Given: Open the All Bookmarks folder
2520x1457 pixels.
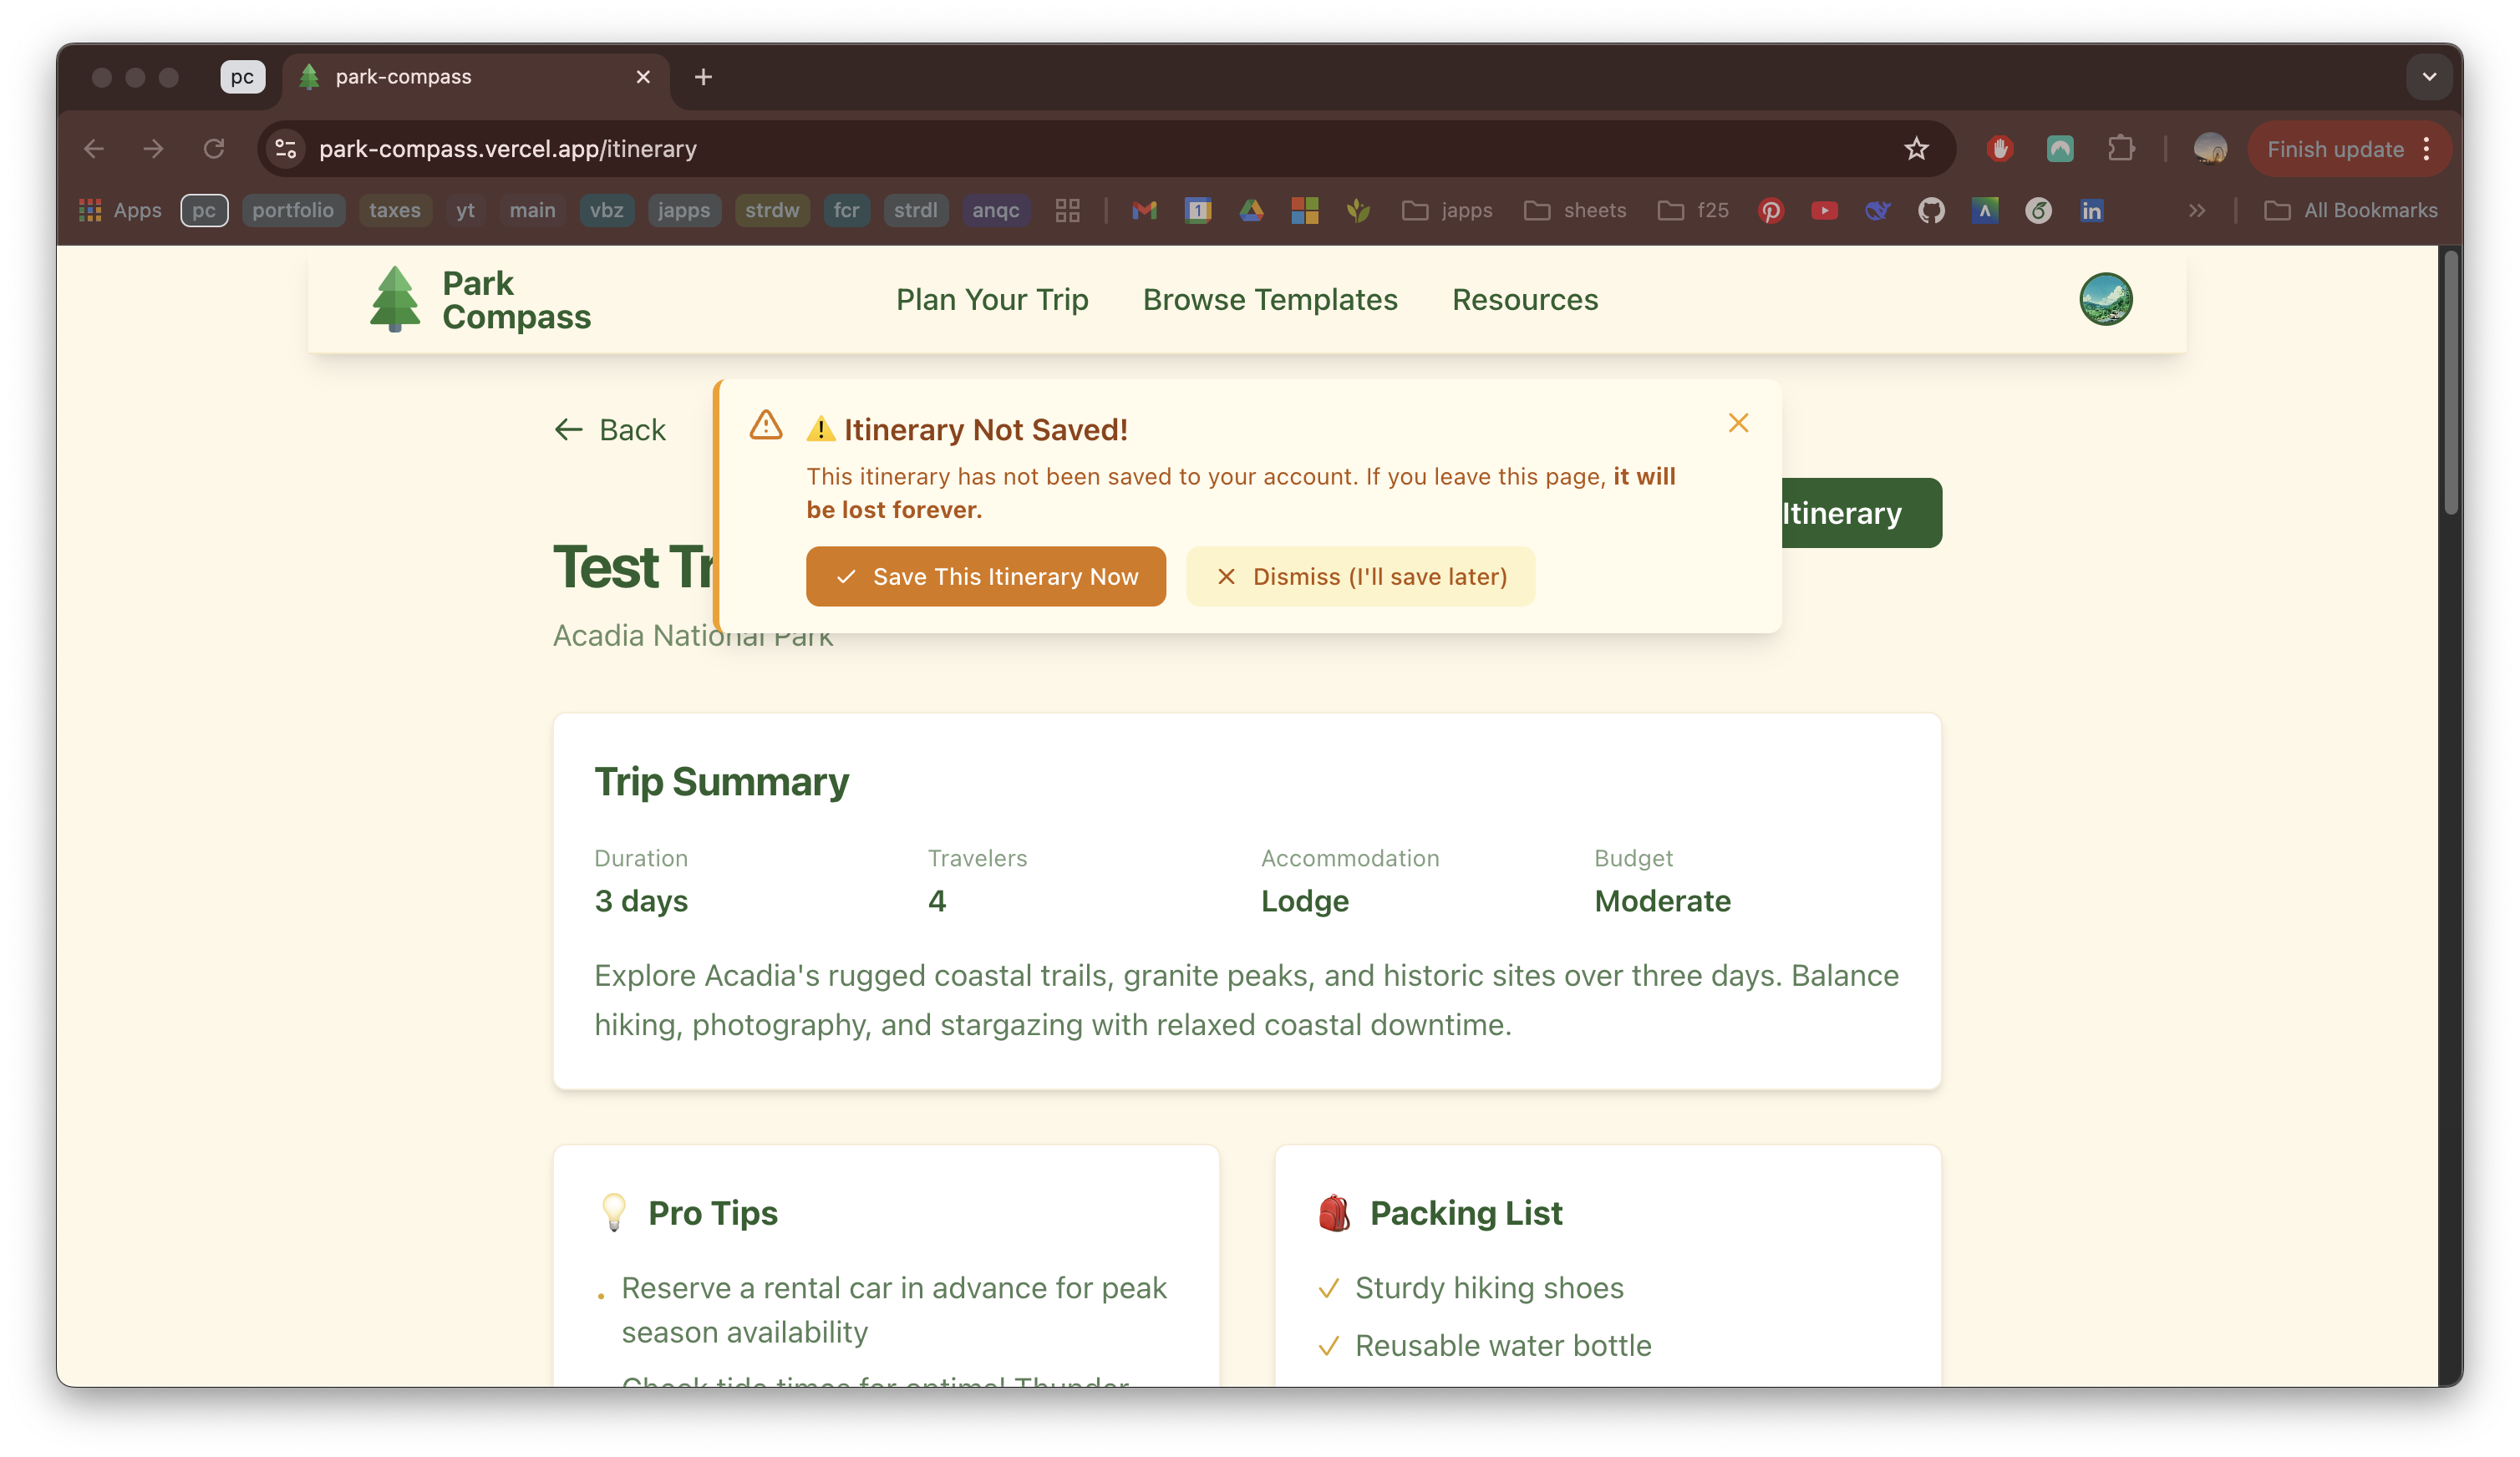Looking at the screenshot, I should (2351, 210).
